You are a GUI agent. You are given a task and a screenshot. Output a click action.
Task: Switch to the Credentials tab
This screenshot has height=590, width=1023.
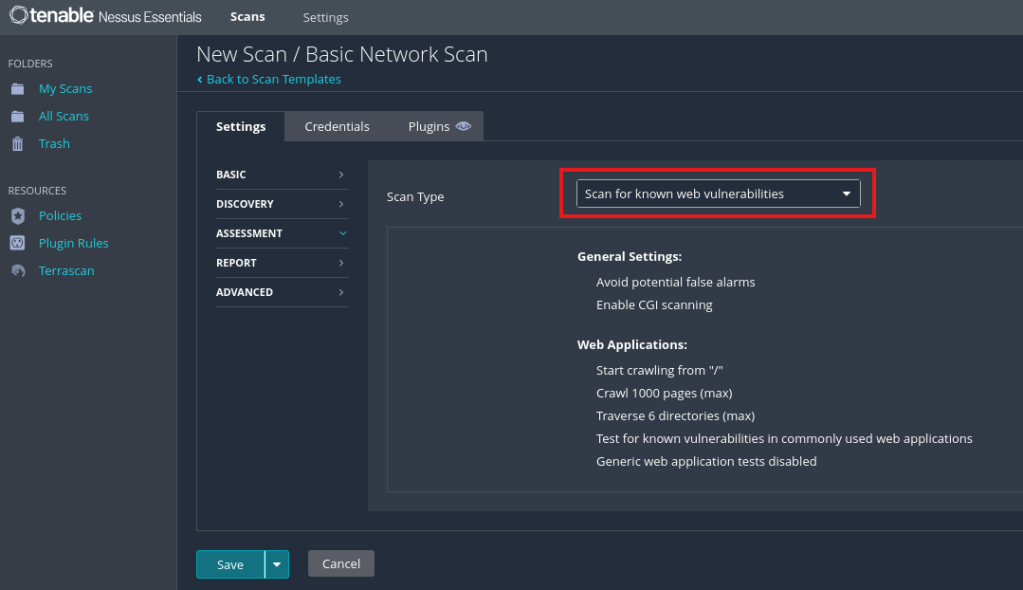(x=337, y=127)
